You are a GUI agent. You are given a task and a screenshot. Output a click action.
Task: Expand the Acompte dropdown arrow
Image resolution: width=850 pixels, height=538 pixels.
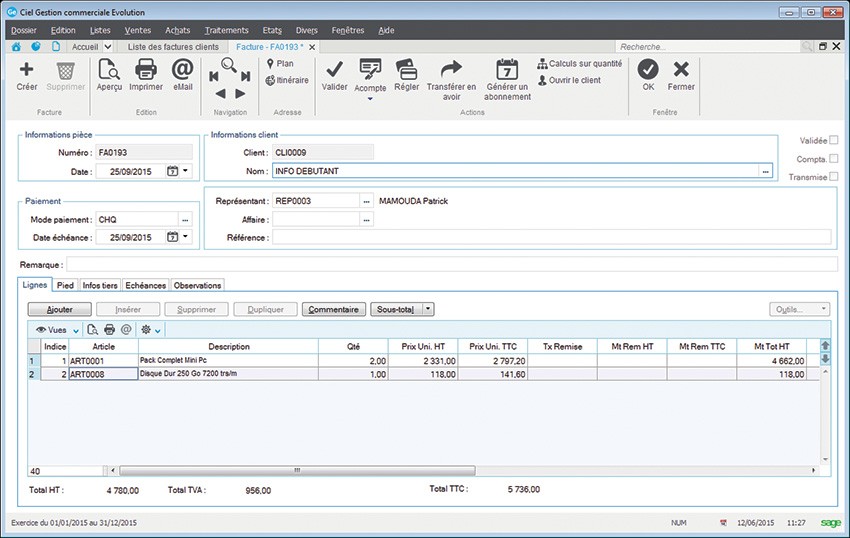coord(370,99)
